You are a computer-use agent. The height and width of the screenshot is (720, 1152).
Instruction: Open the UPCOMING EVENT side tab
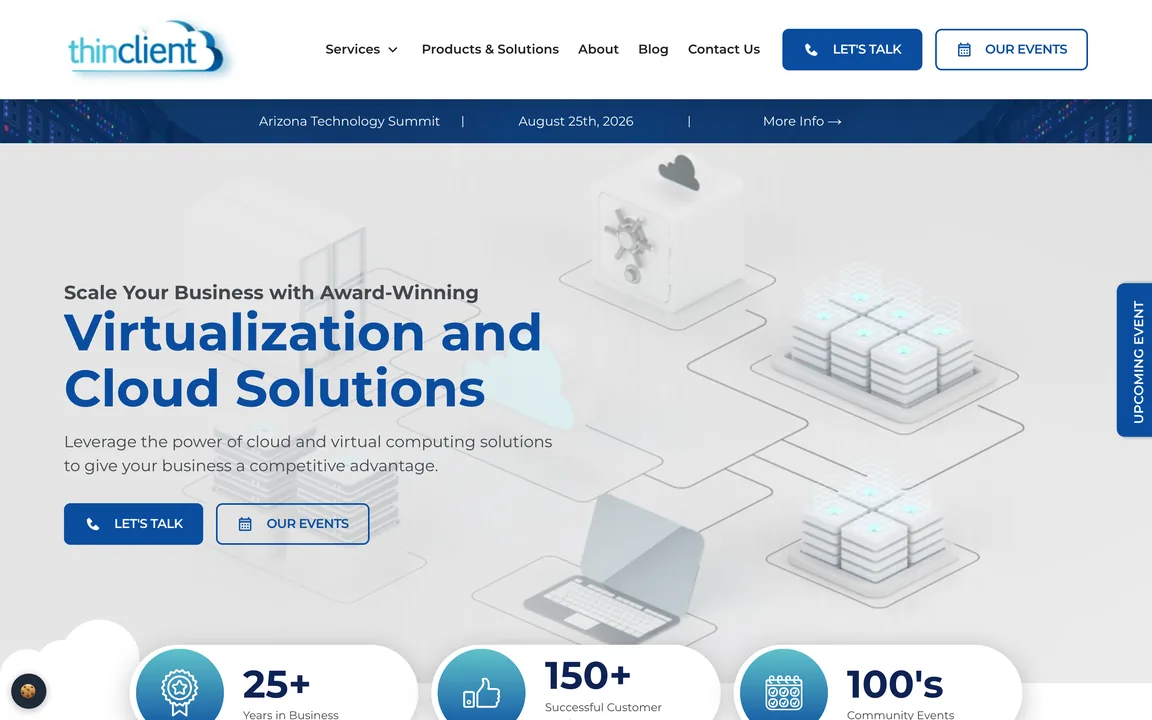coord(1135,360)
